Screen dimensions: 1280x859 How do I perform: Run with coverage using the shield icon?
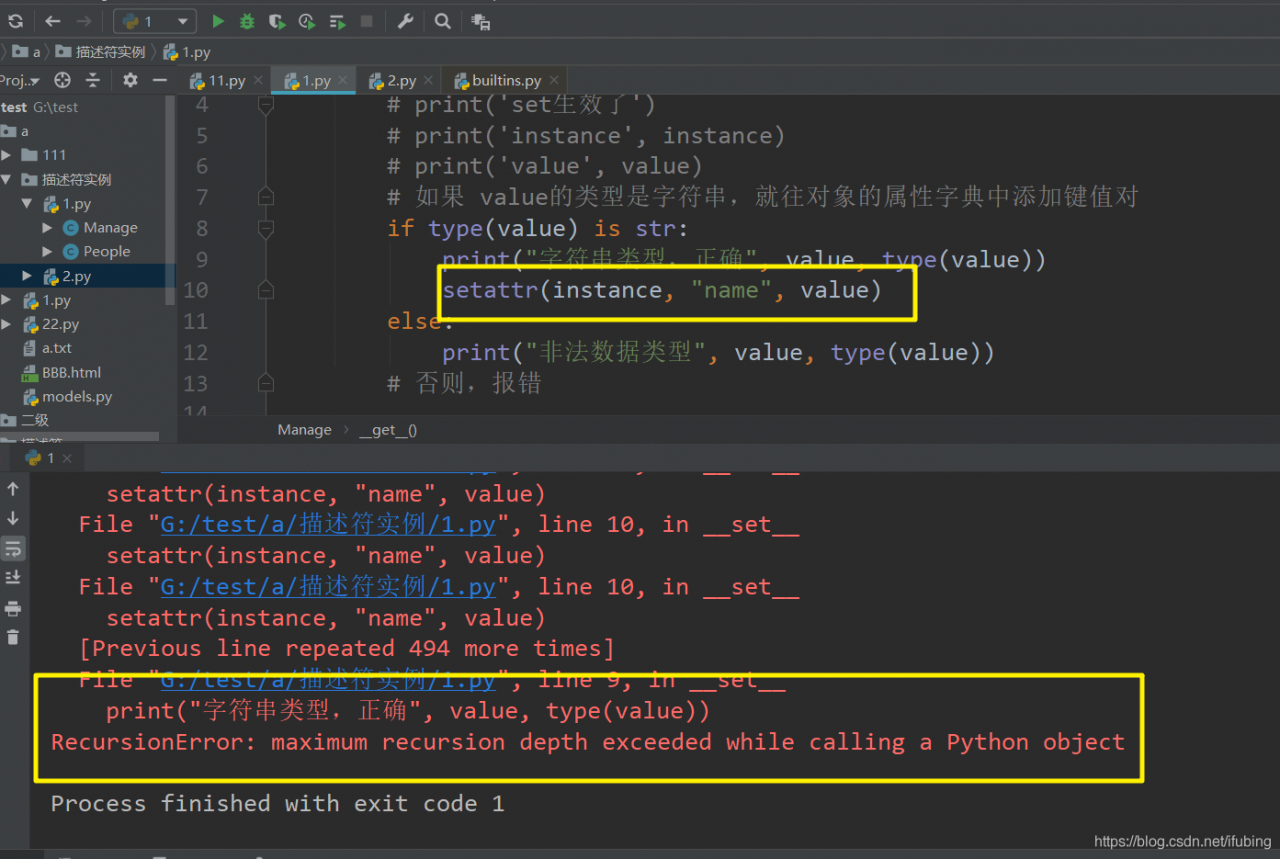point(277,21)
